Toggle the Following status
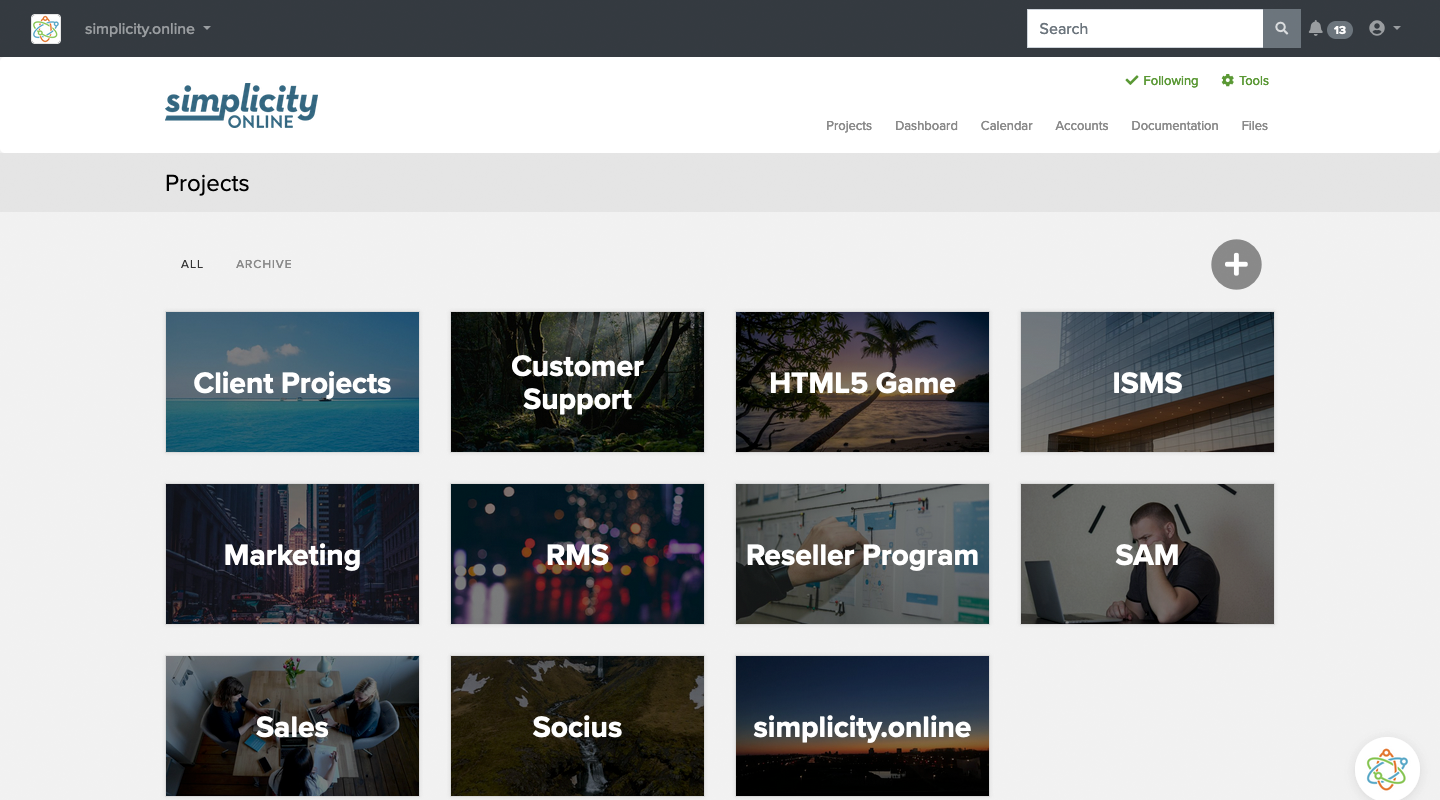1440x800 pixels. 1162,81
